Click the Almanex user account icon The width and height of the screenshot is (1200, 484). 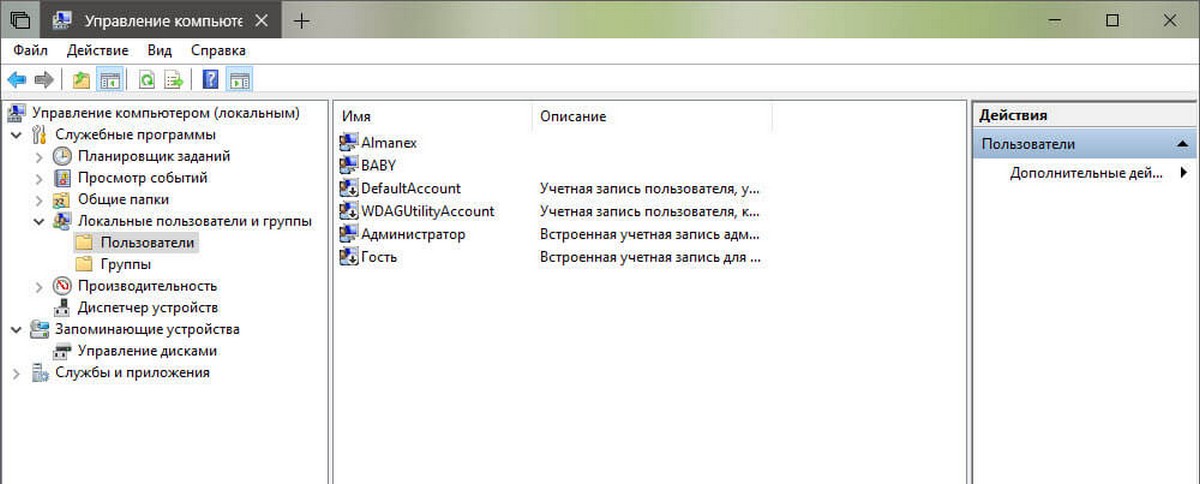349,143
